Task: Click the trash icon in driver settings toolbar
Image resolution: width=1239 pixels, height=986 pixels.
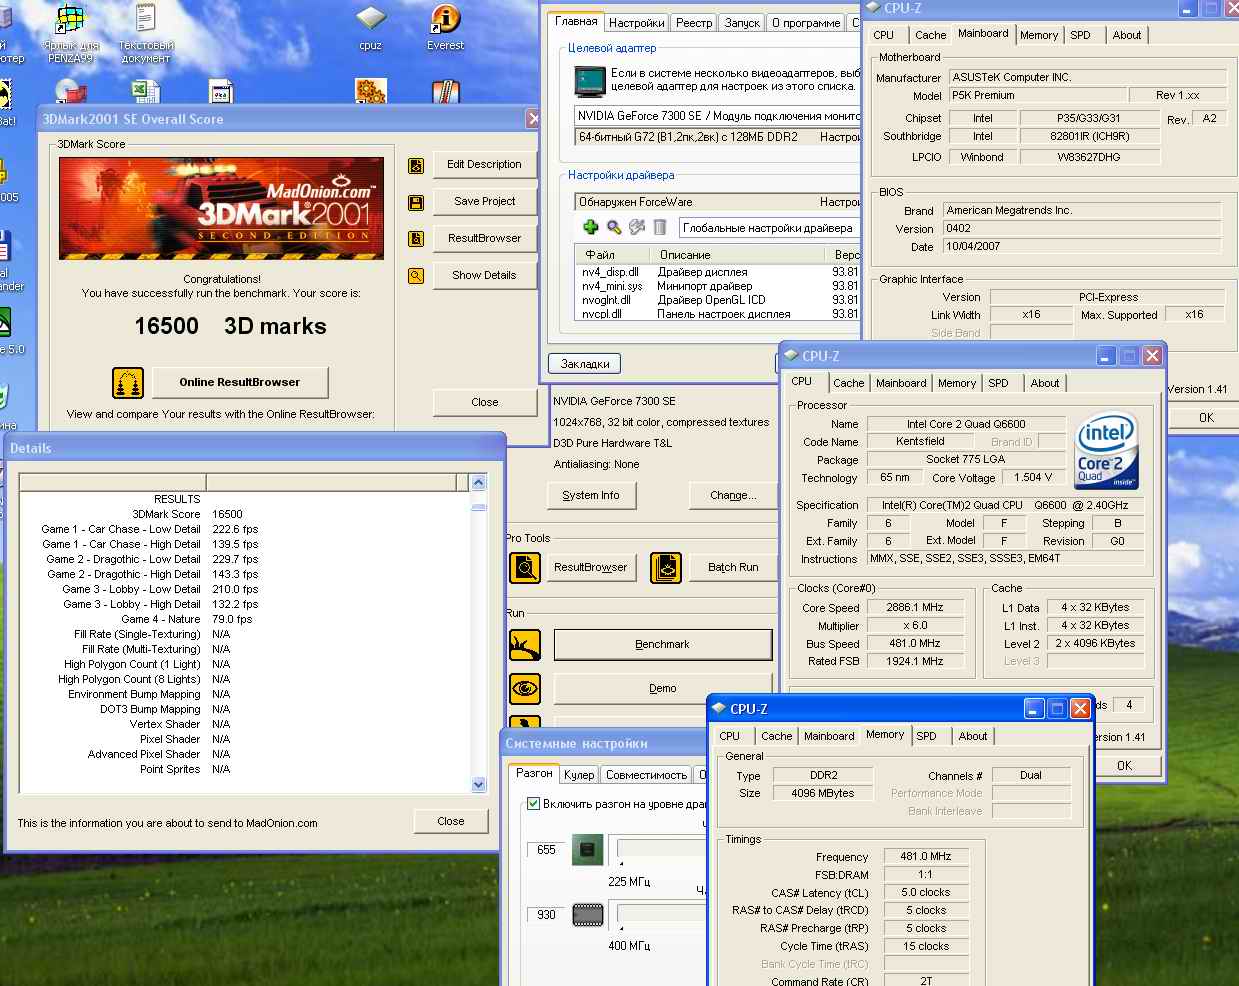Action: (x=660, y=228)
